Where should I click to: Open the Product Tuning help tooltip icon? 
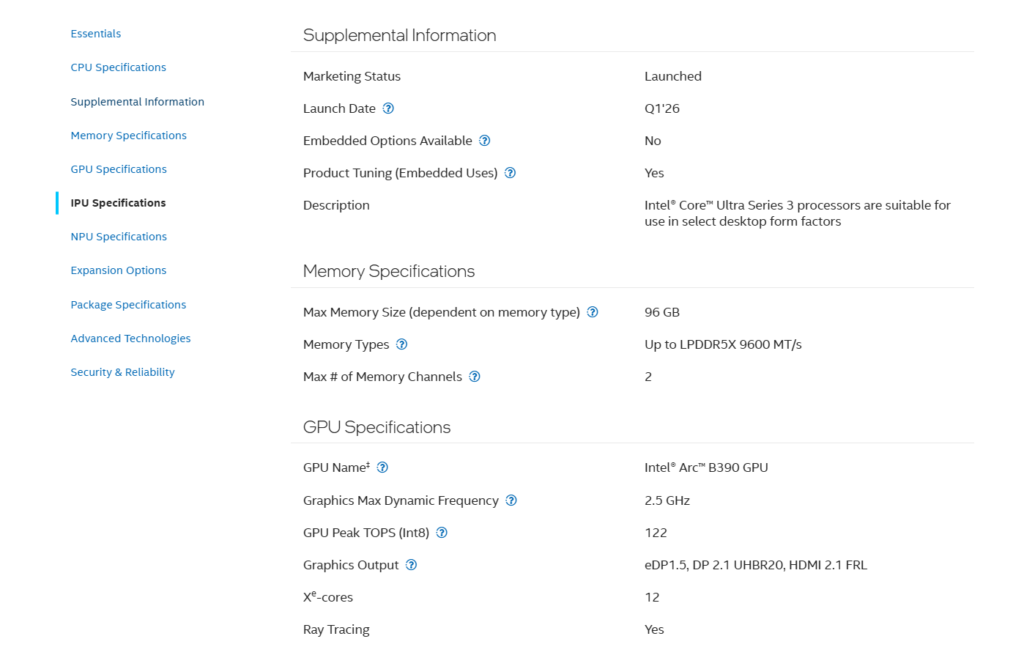[x=510, y=173]
